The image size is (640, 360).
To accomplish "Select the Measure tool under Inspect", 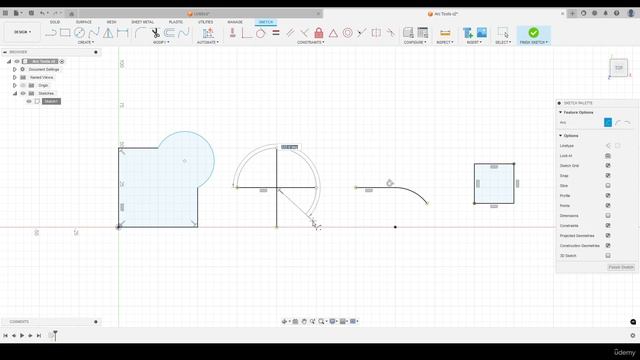I will [445, 33].
